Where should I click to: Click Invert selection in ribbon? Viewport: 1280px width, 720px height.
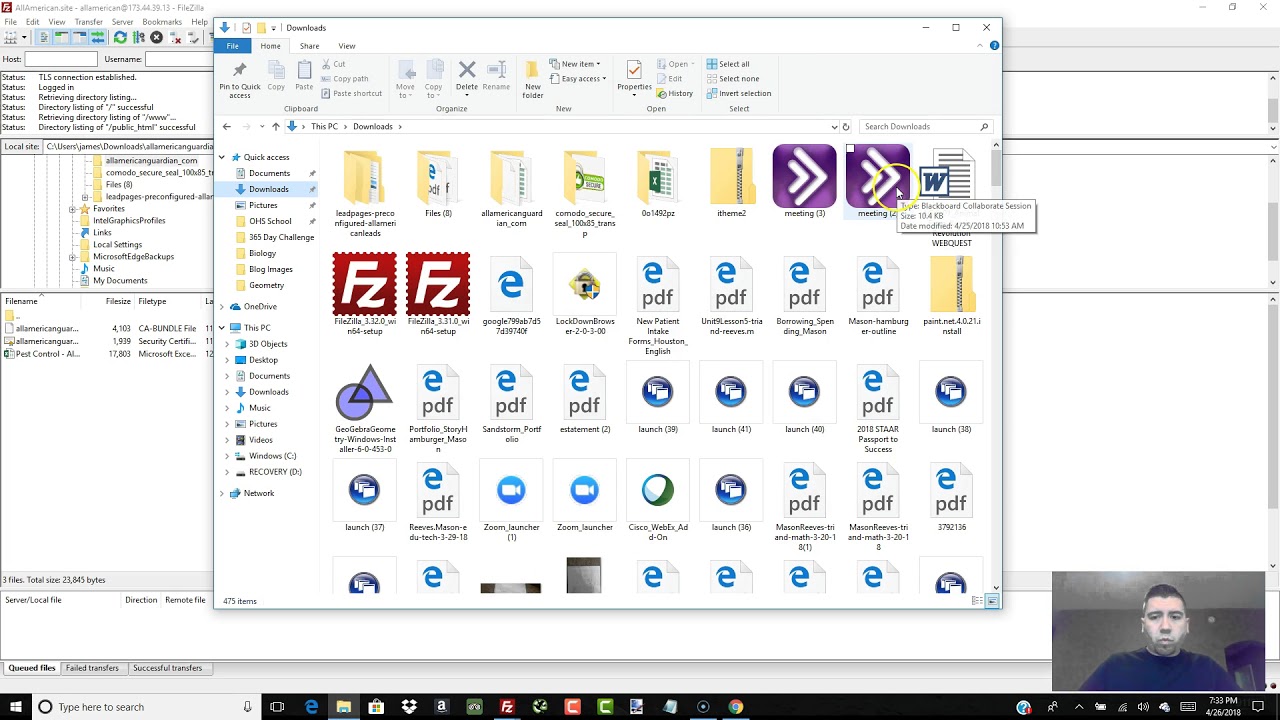[738, 94]
